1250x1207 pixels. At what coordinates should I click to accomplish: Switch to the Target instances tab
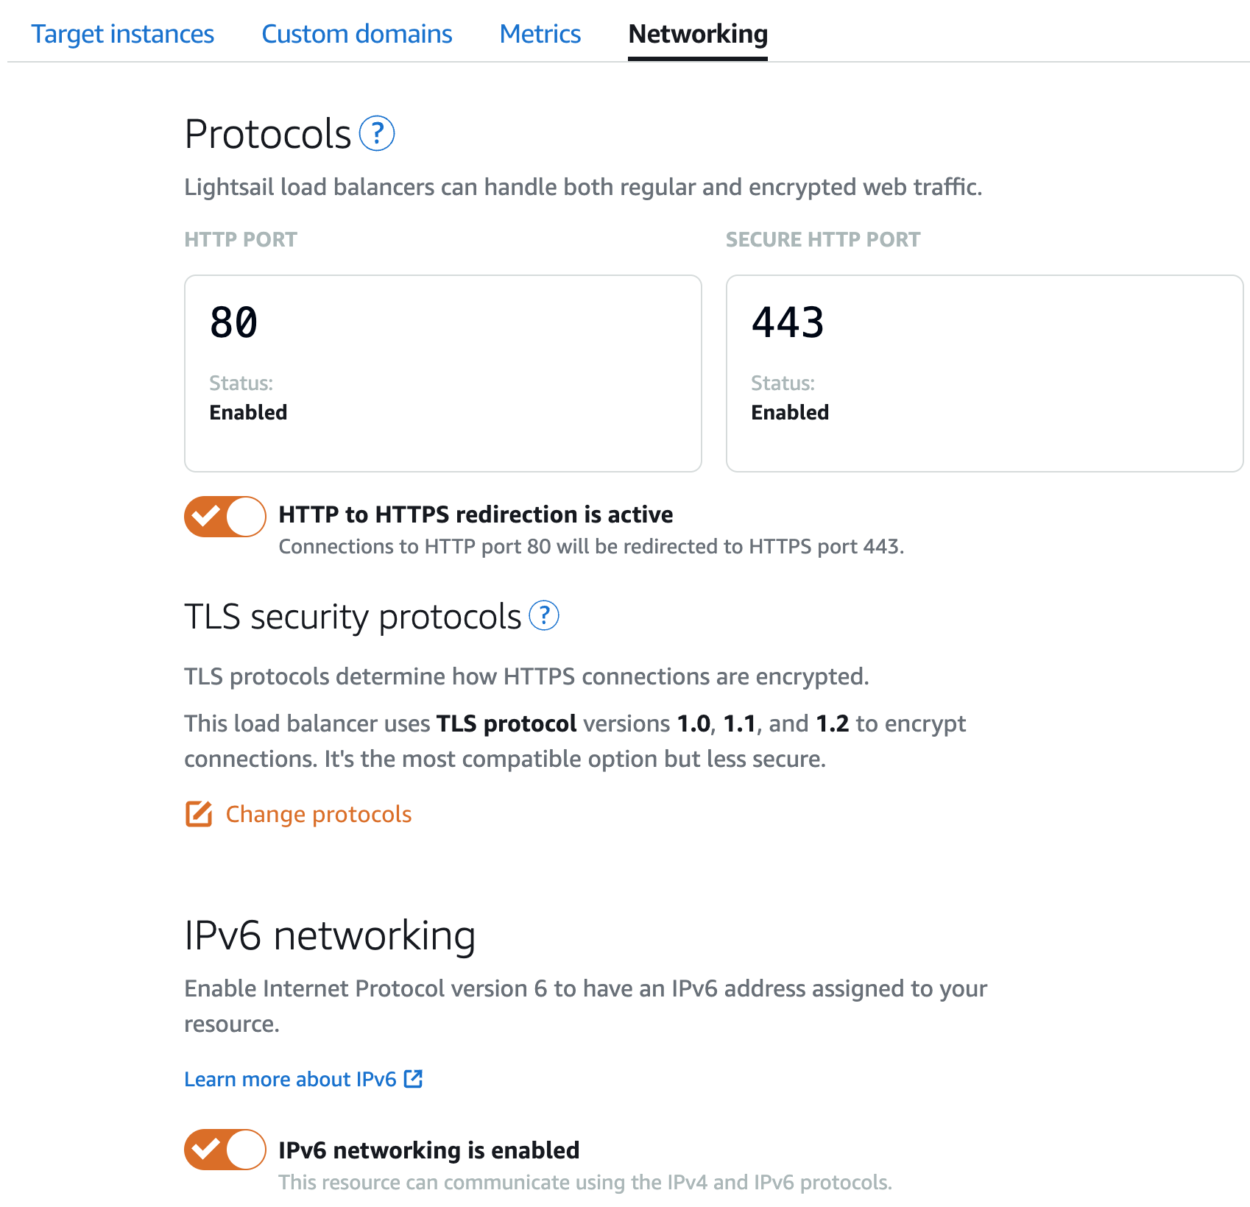[122, 33]
